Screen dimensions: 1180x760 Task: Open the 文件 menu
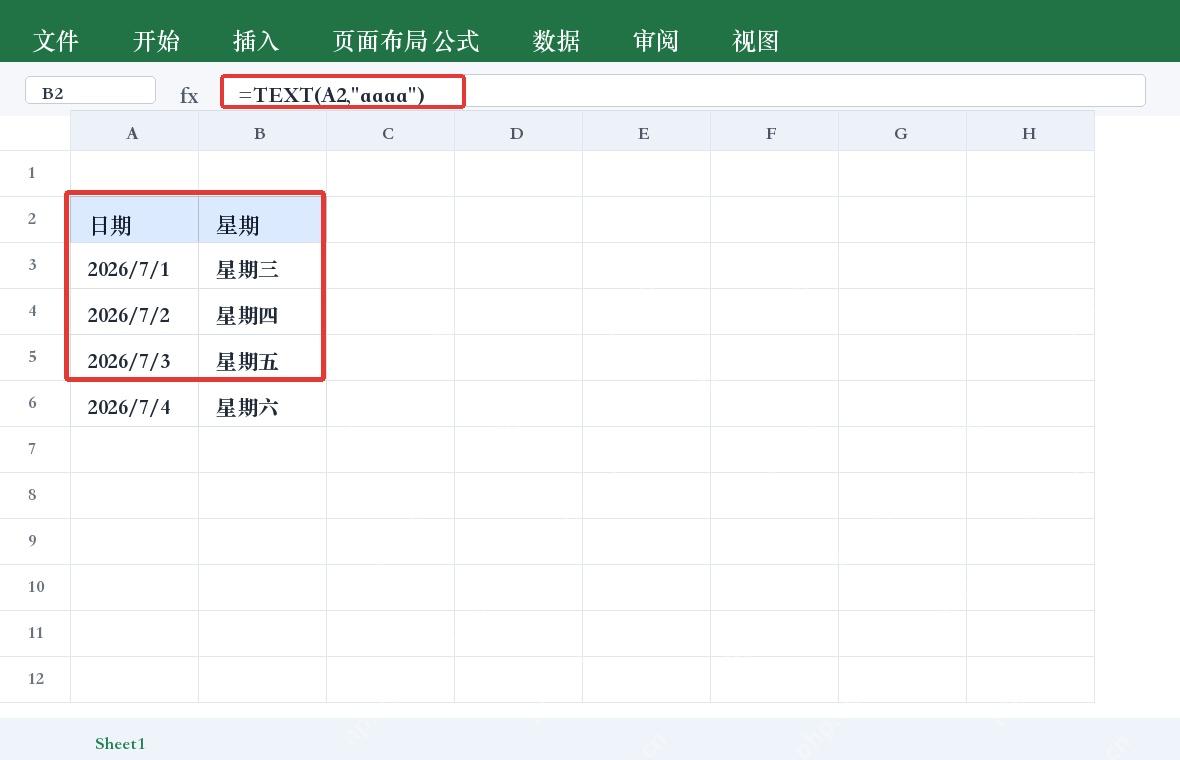pyautogui.click(x=56, y=41)
